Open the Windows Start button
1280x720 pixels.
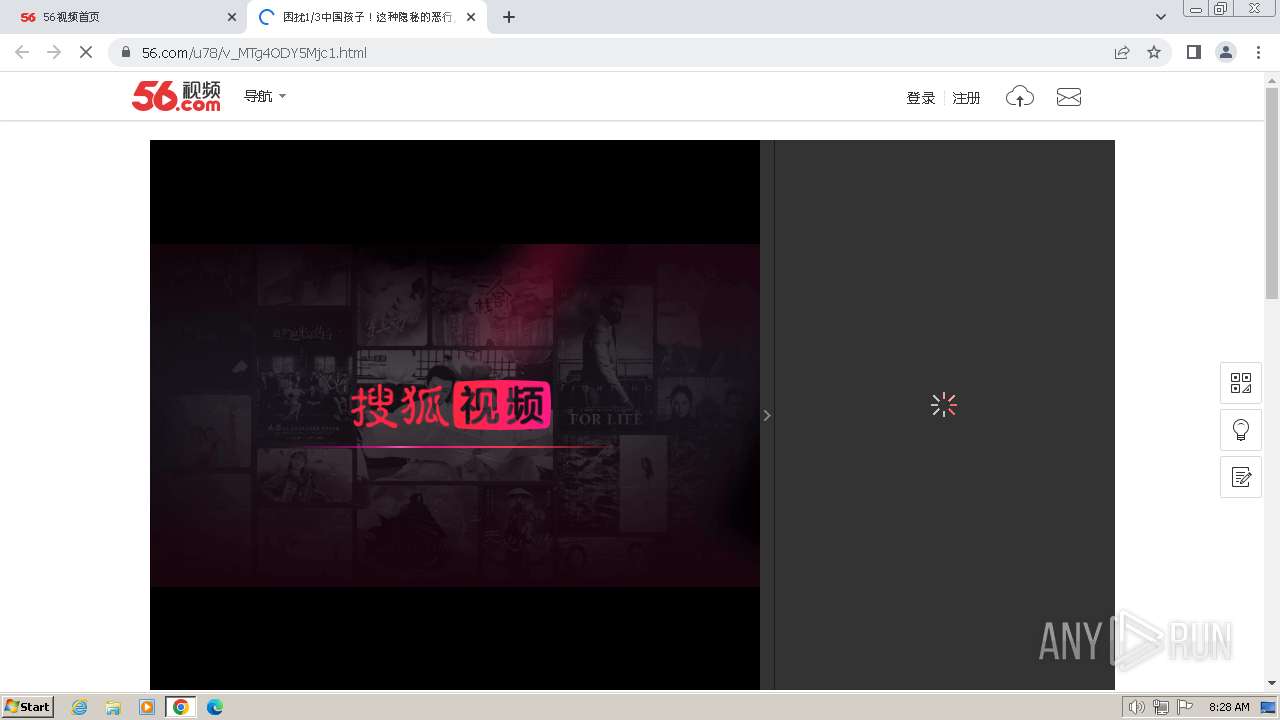pos(28,706)
